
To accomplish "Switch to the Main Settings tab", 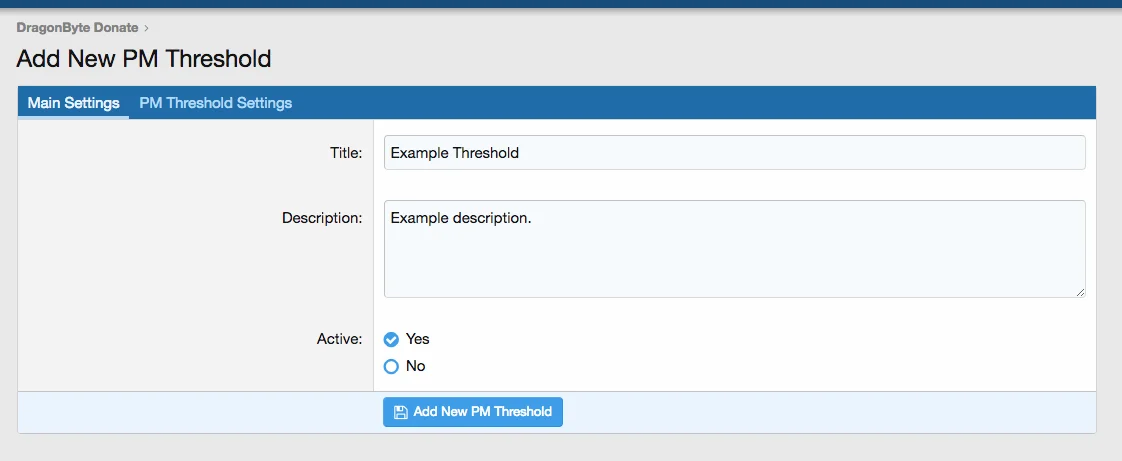I will [73, 103].
